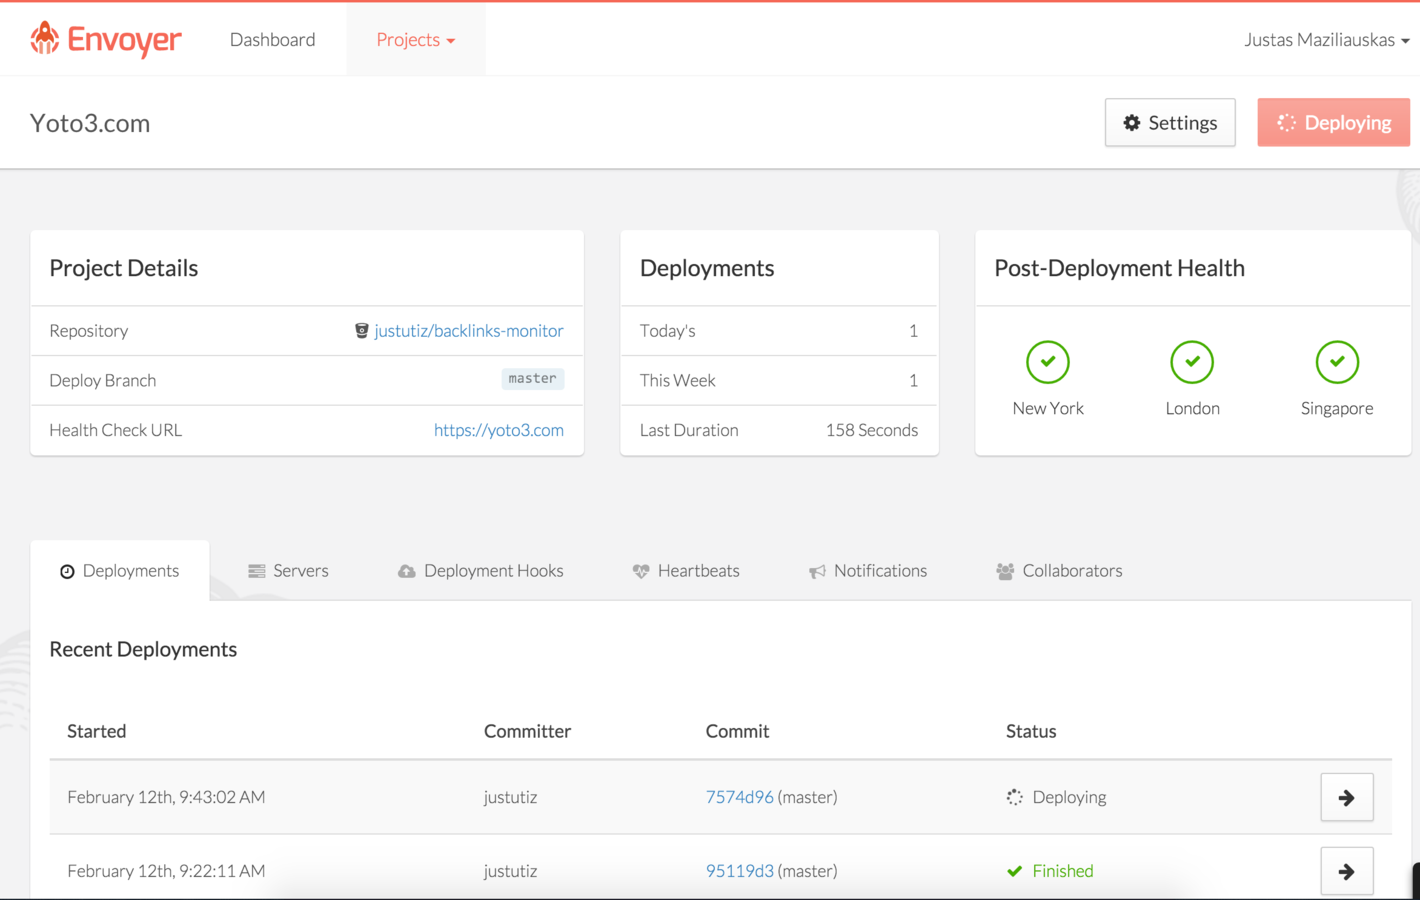The image size is (1420, 900).
Task: Click the megaphone icon on Notifications tab
Action: click(x=817, y=571)
